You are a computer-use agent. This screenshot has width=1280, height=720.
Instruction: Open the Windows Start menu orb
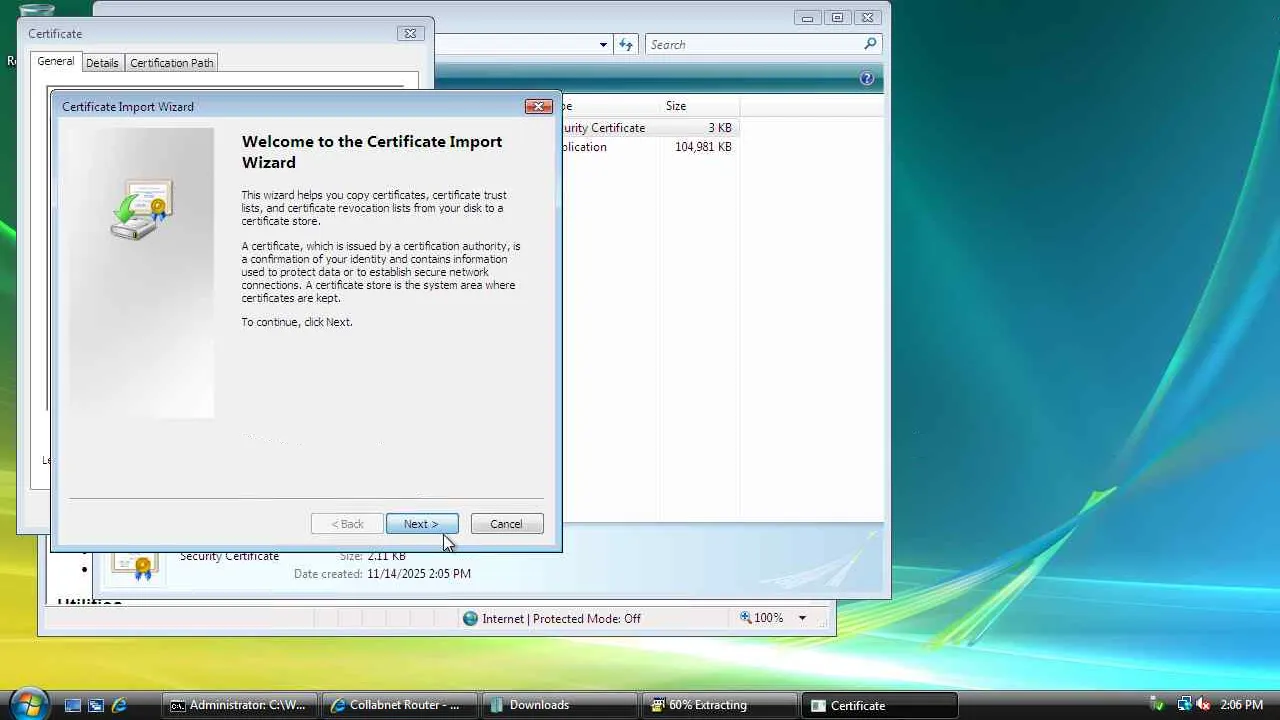click(x=28, y=703)
